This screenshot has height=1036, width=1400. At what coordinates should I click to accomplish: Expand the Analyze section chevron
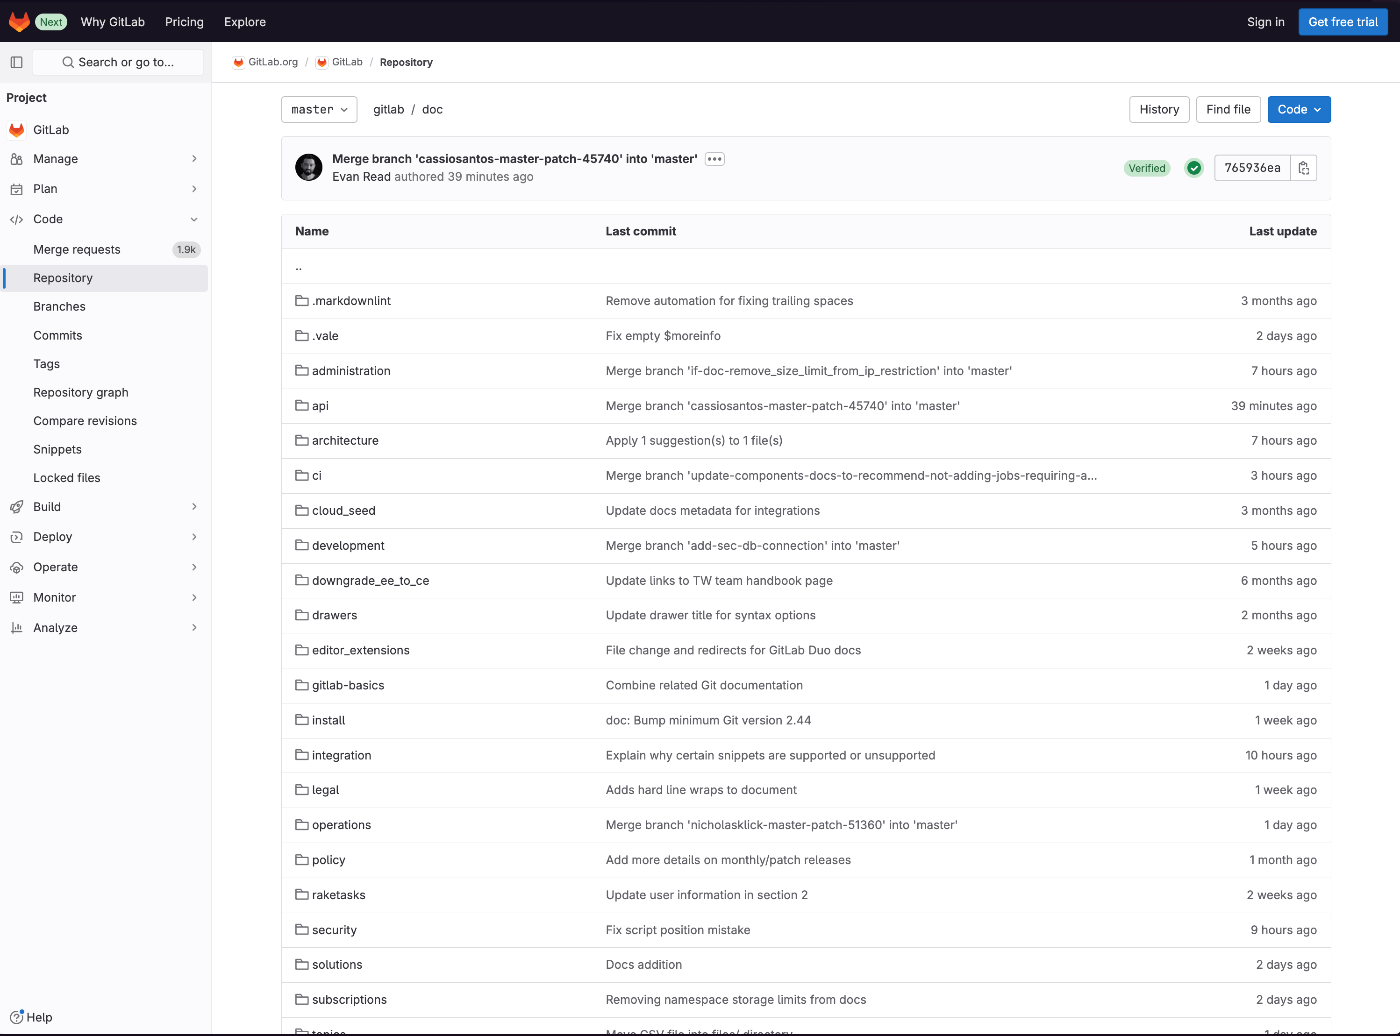point(194,628)
